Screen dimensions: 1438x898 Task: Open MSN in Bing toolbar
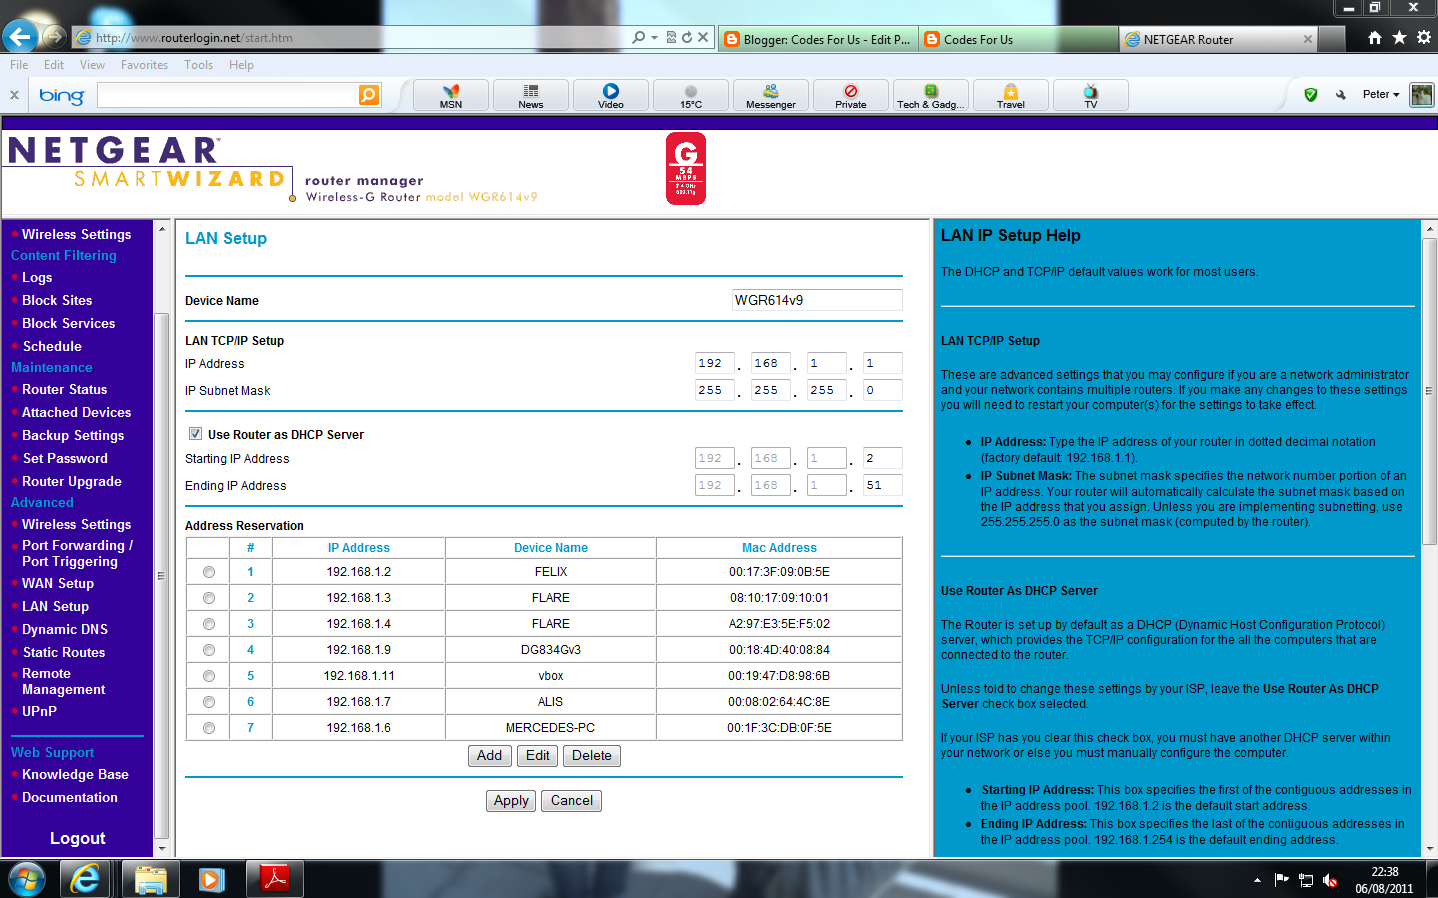[451, 96]
